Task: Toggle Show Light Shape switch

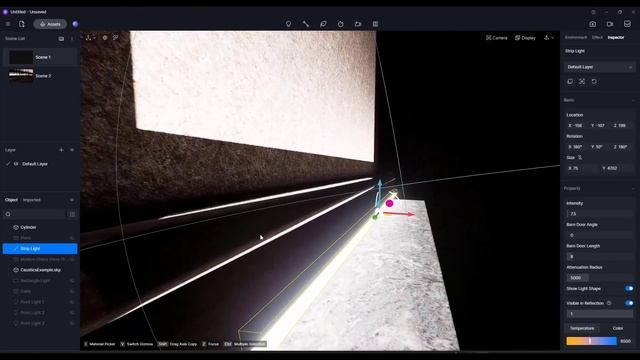Action: click(x=629, y=289)
